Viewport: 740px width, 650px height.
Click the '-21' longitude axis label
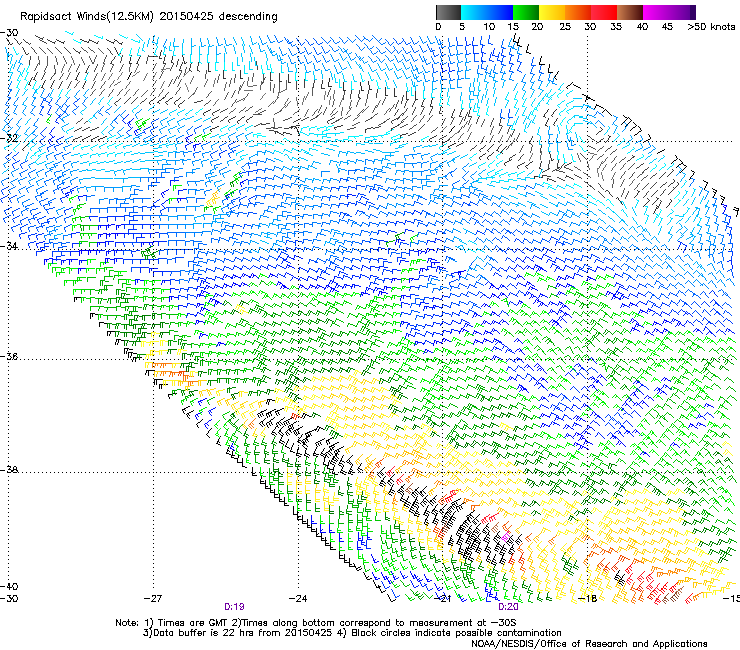(442, 599)
